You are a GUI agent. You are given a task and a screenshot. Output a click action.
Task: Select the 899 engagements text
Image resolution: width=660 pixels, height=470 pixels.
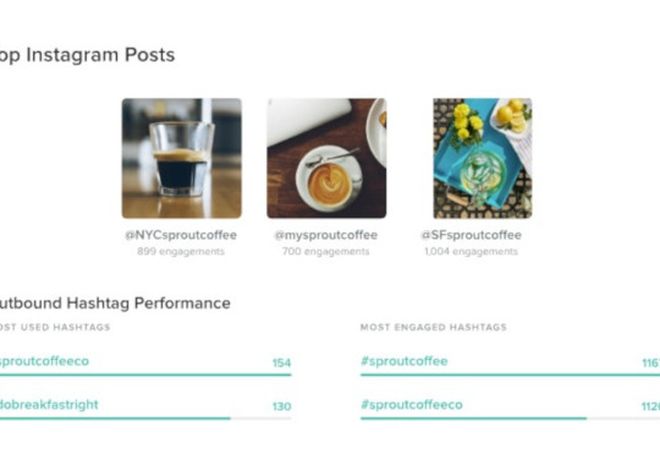[x=181, y=251]
